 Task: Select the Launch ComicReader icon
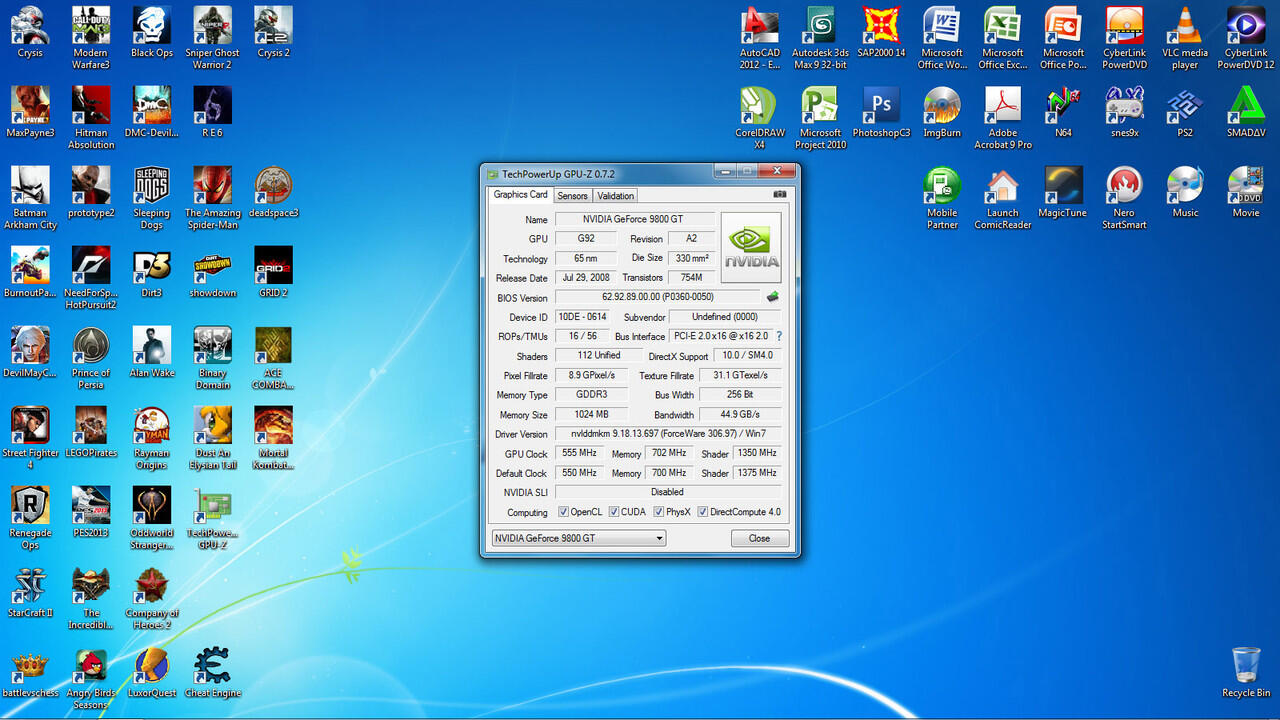[1003, 198]
